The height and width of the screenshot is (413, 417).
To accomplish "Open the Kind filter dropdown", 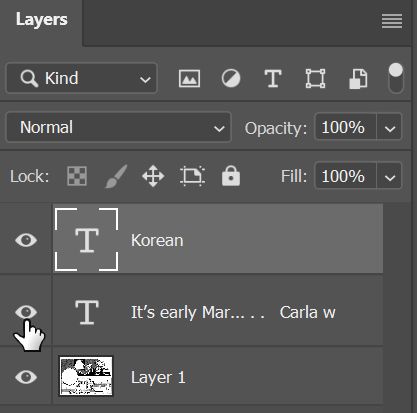I will (x=81, y=78).
